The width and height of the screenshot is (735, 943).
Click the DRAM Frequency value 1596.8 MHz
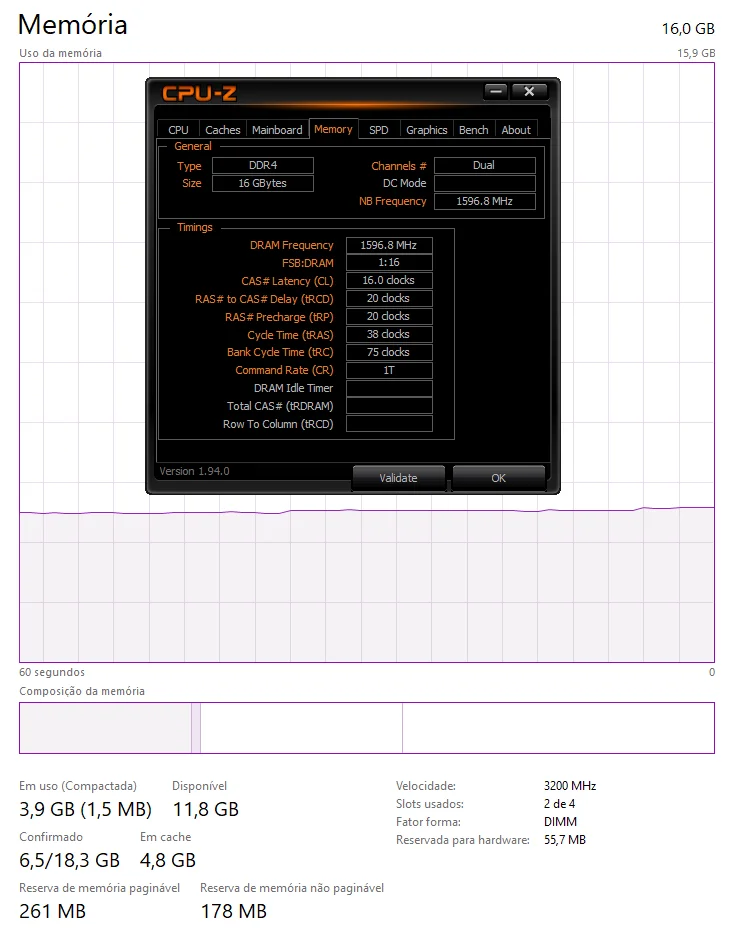[x=389, y=245]
